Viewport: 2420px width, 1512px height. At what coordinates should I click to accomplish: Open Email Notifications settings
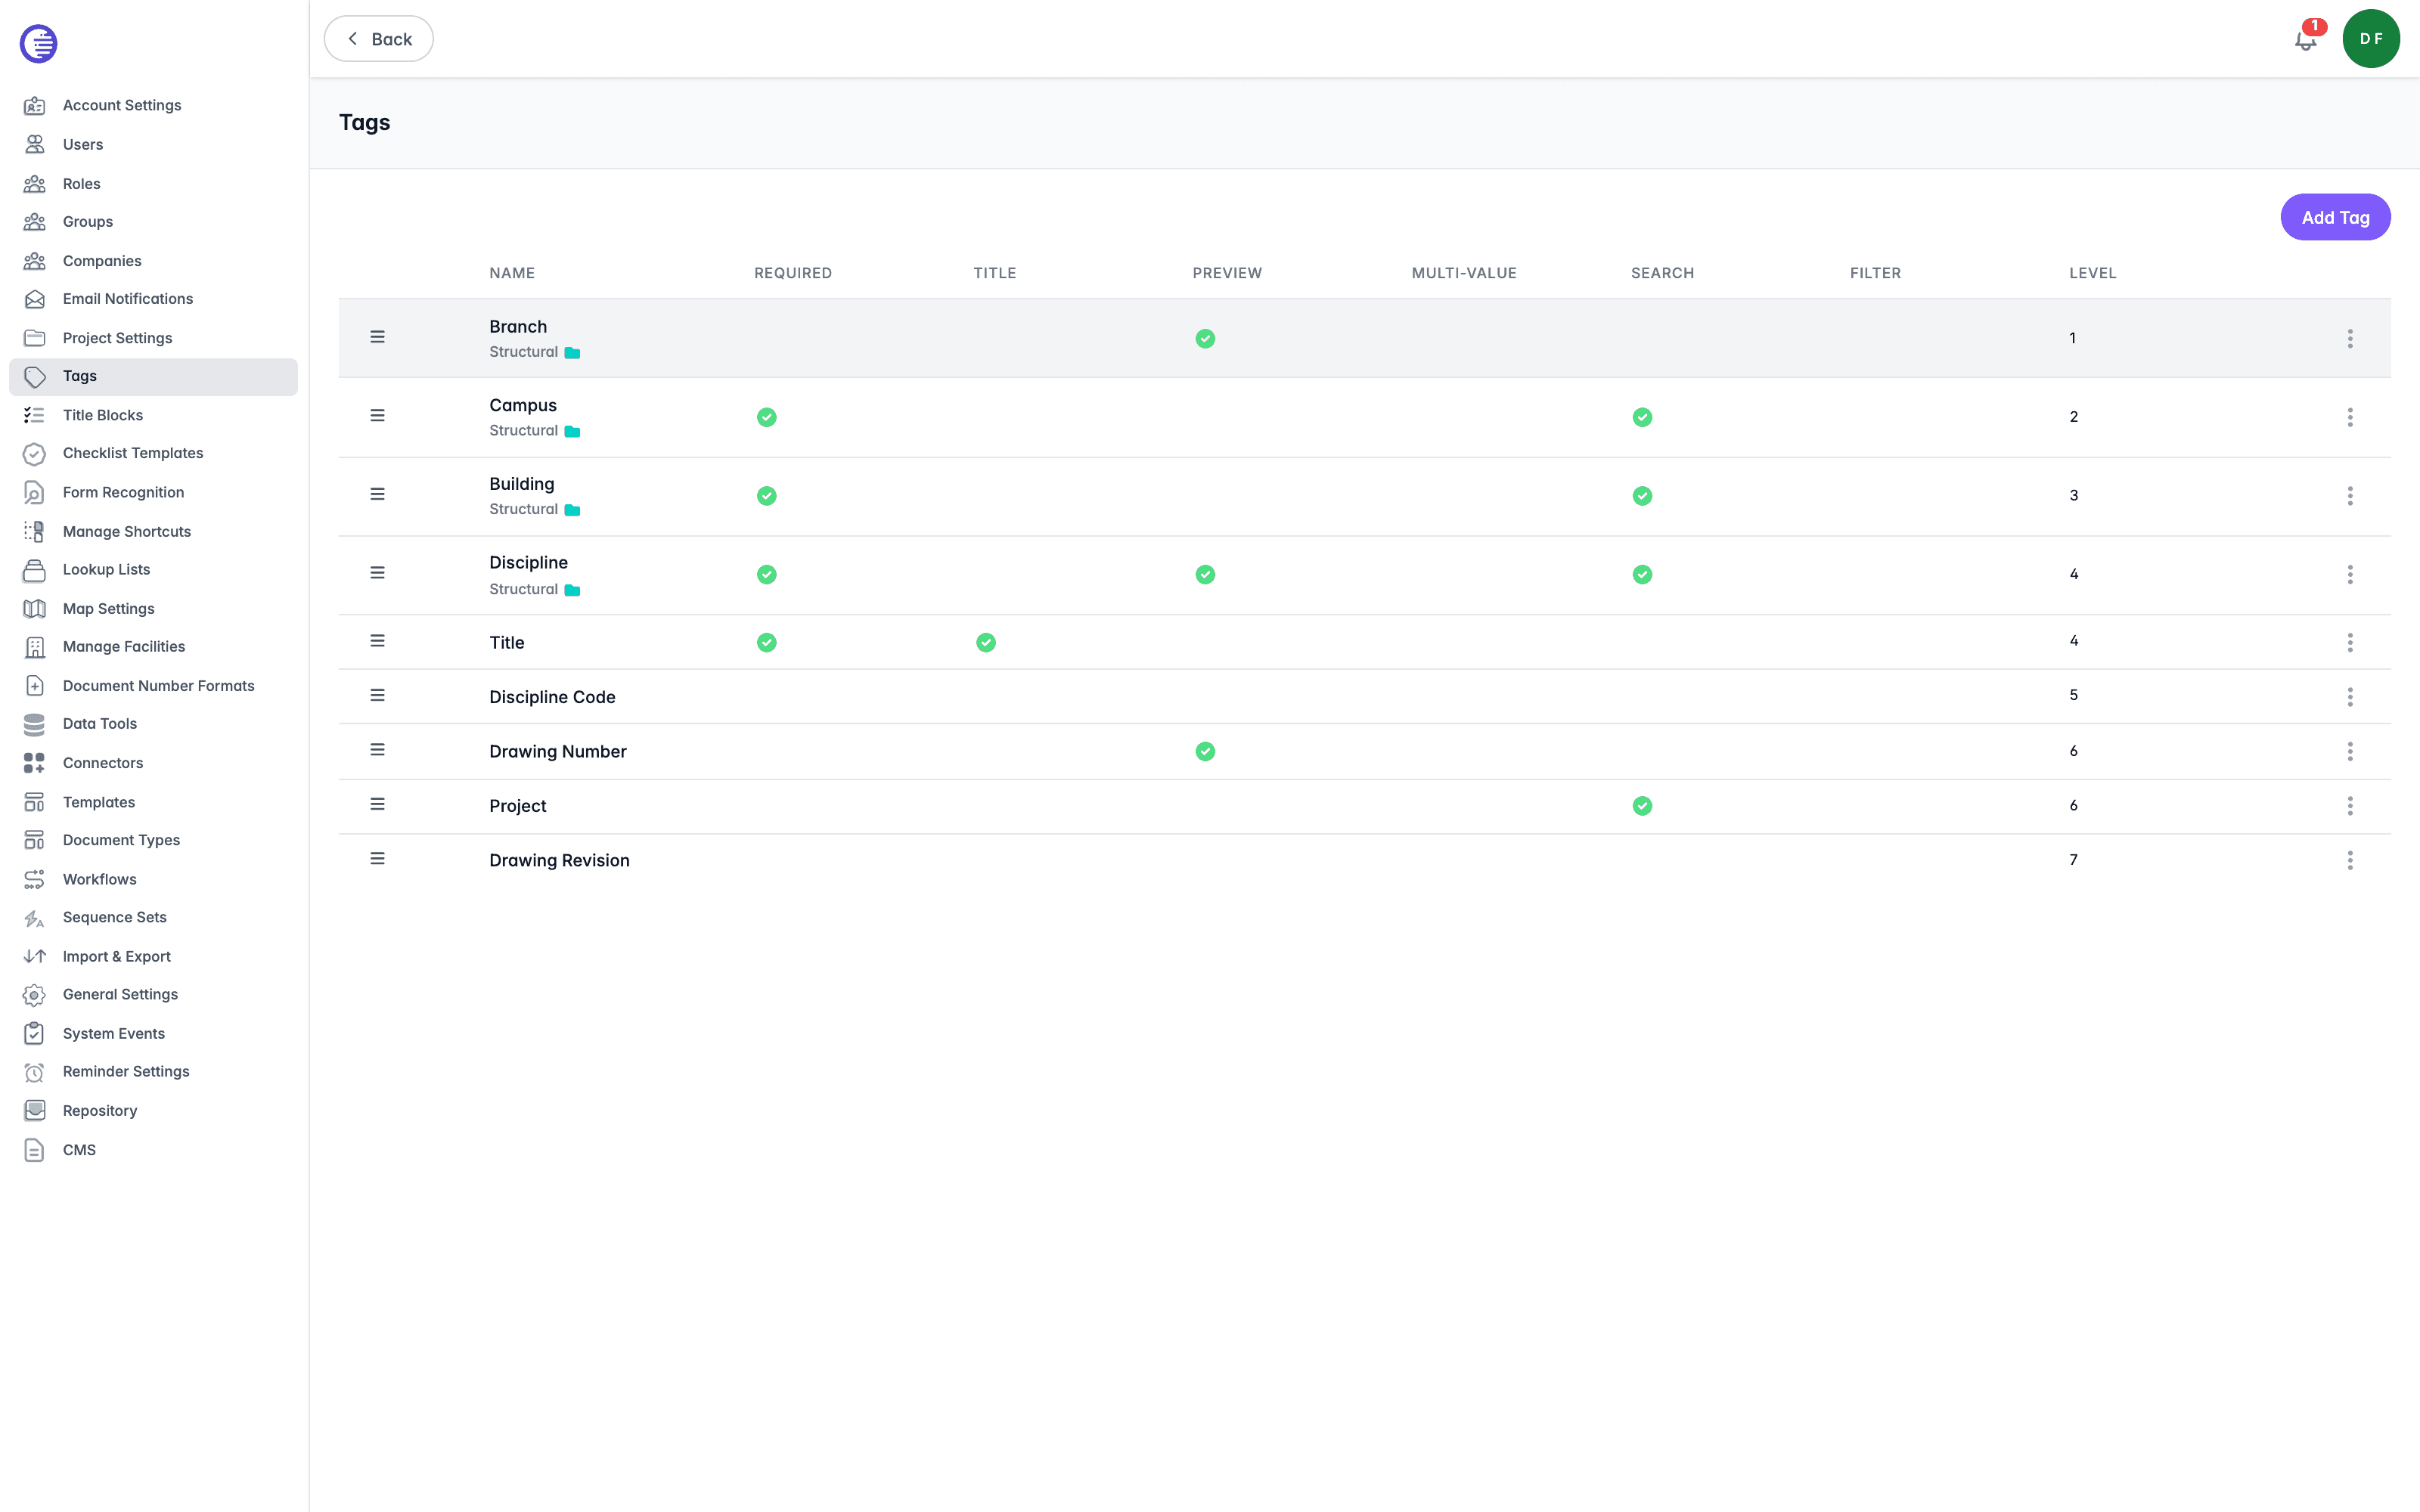[128, 299]
